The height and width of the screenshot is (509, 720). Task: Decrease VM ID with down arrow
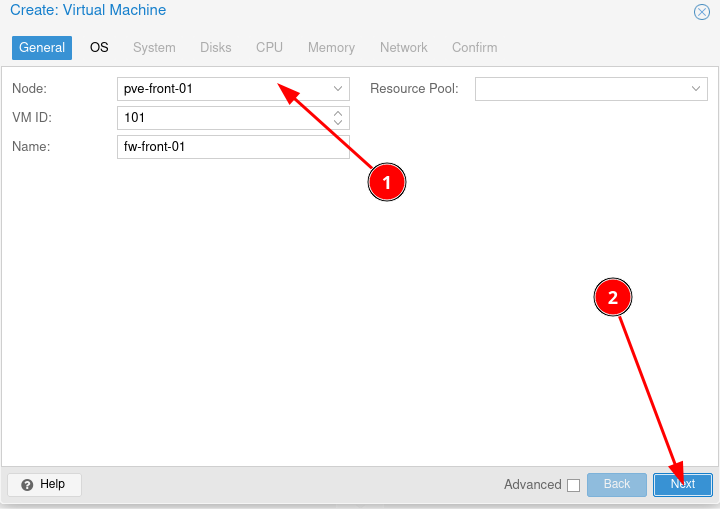click(338, 123)
